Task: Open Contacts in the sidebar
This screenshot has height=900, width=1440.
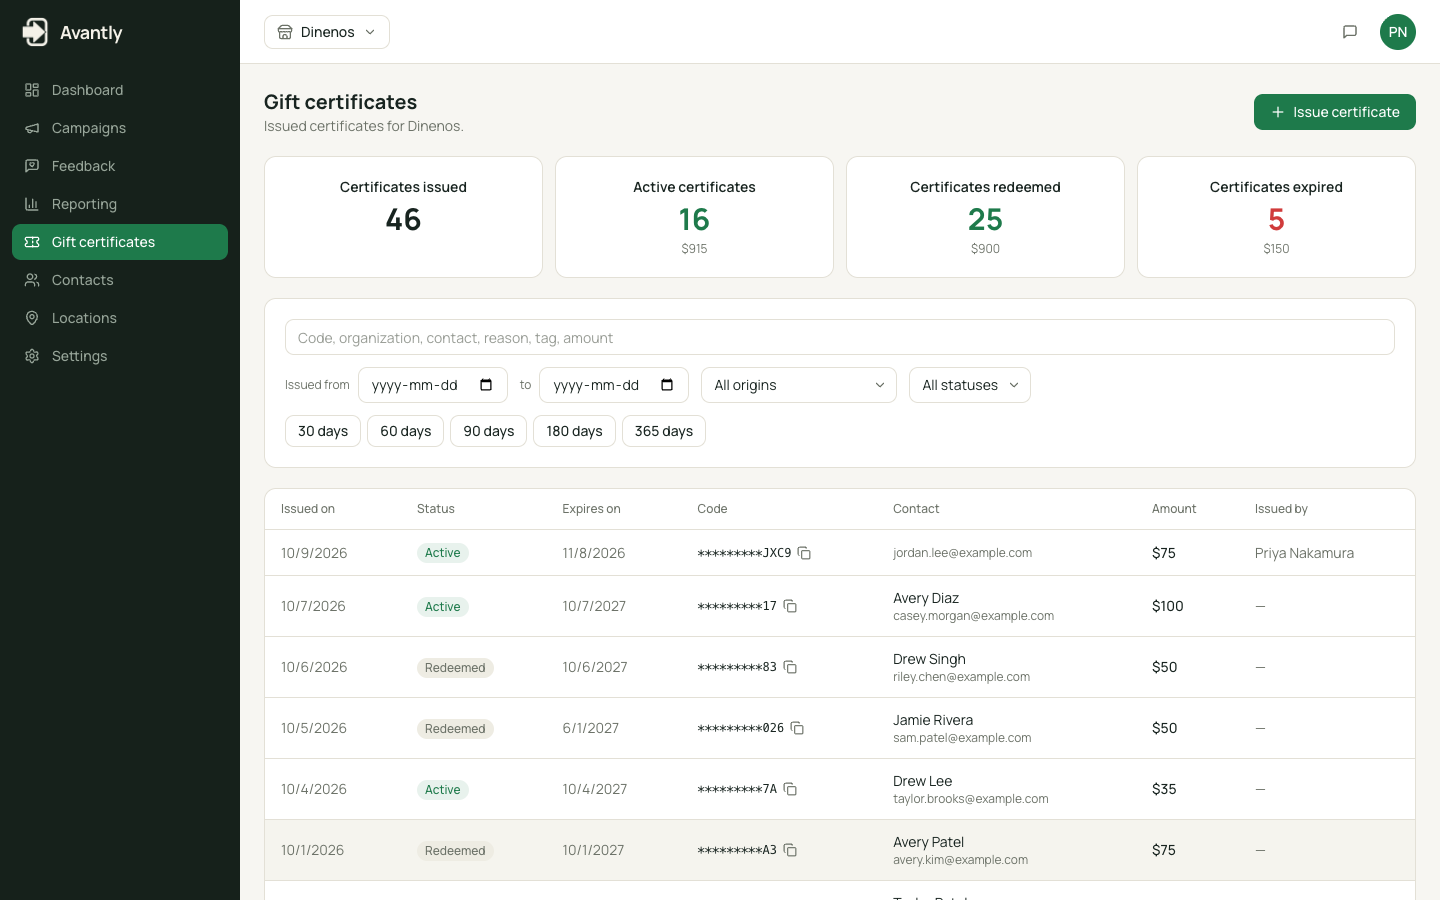Action: click(x=120, y=280)
